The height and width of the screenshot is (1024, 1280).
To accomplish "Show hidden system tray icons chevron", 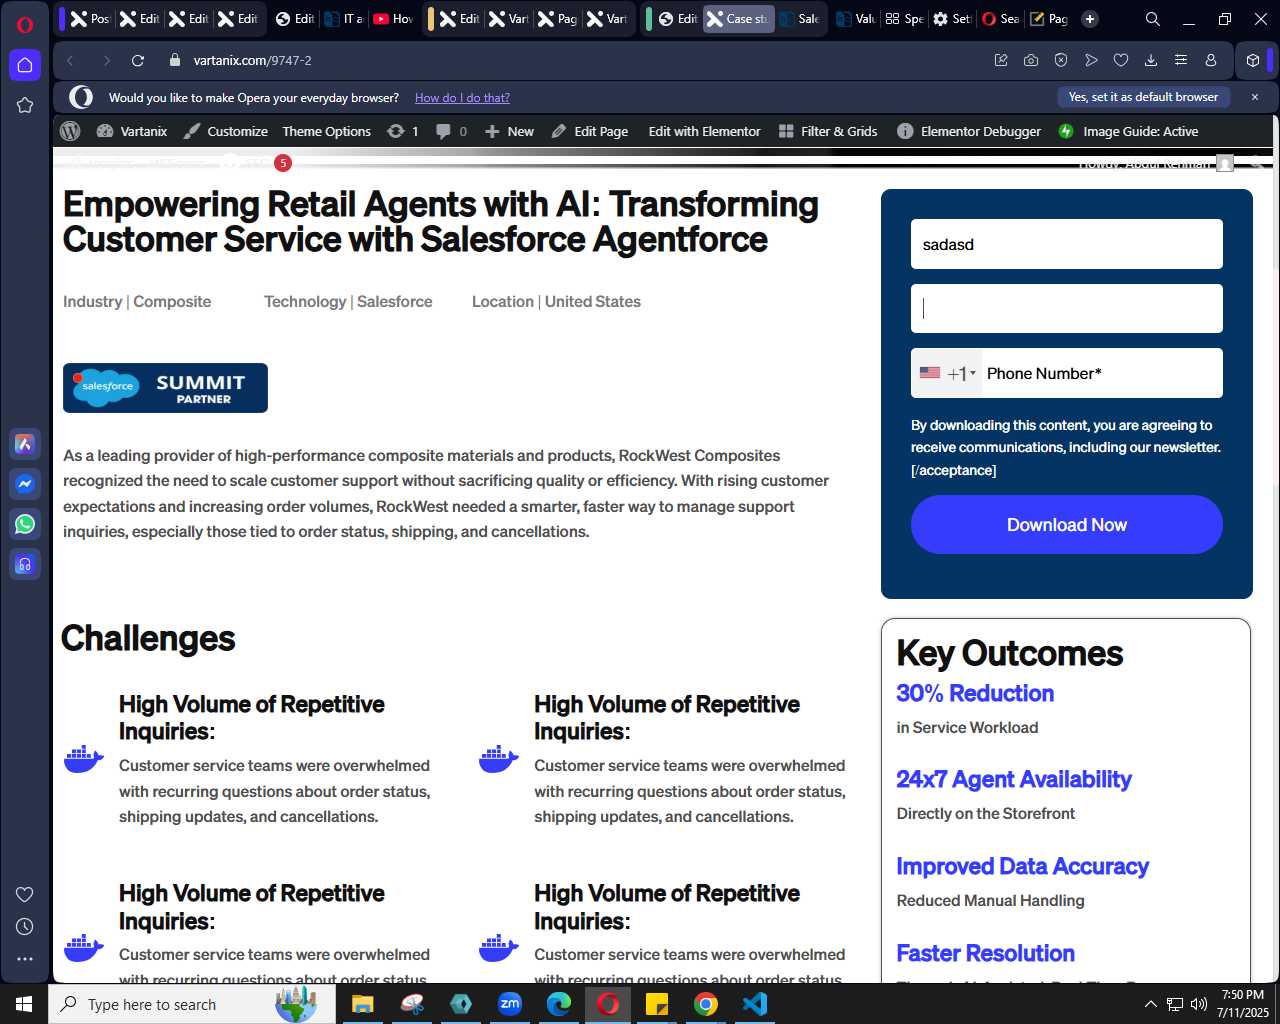I will (1150, 1004).
